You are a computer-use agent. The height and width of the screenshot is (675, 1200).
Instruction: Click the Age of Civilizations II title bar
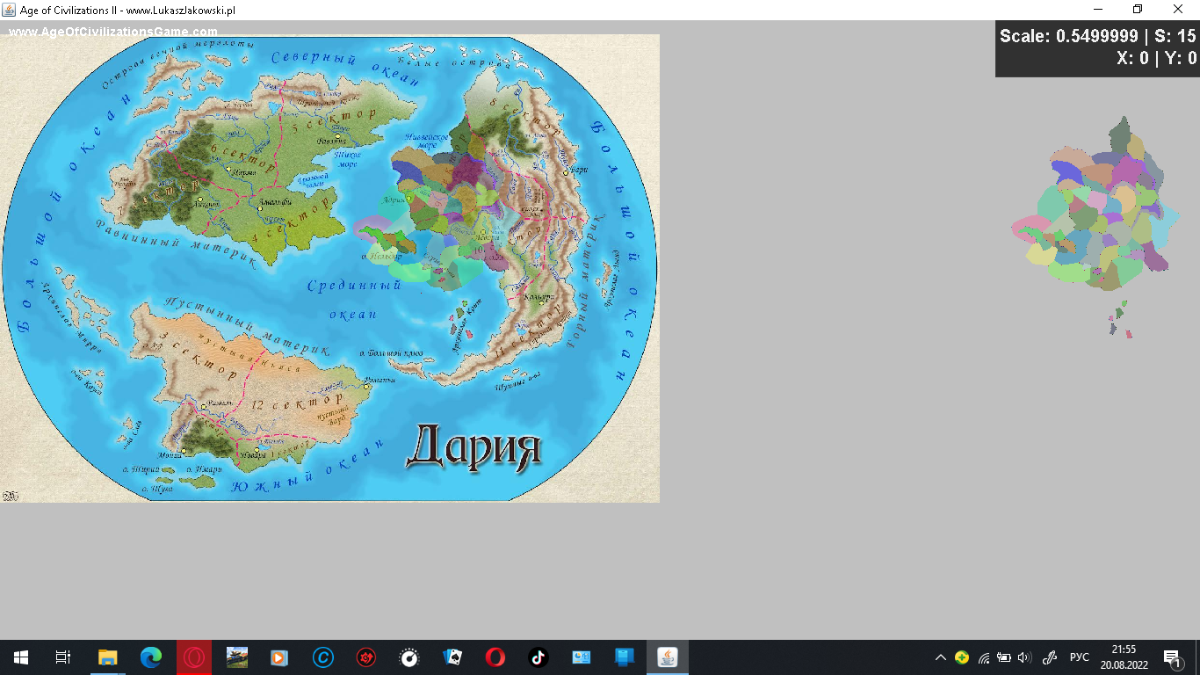600,10
